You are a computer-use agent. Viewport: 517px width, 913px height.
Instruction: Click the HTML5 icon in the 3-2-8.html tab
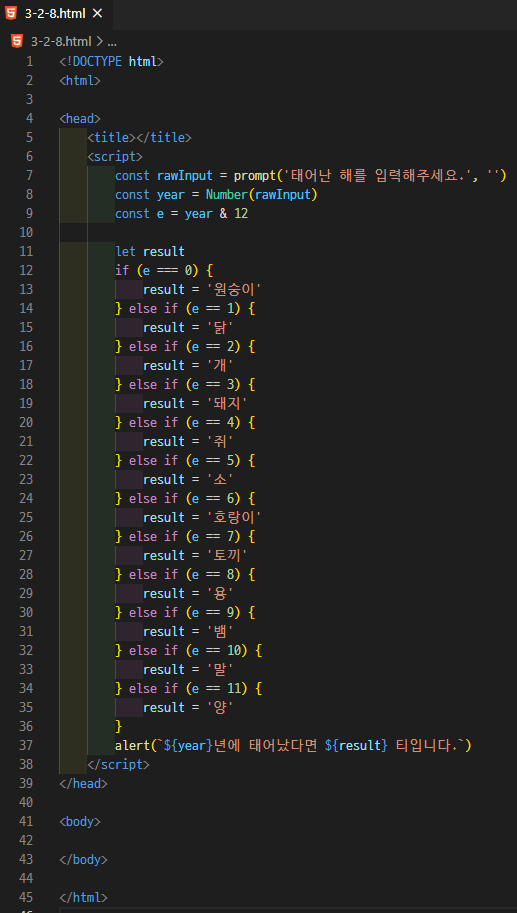(x=11, y=14)
